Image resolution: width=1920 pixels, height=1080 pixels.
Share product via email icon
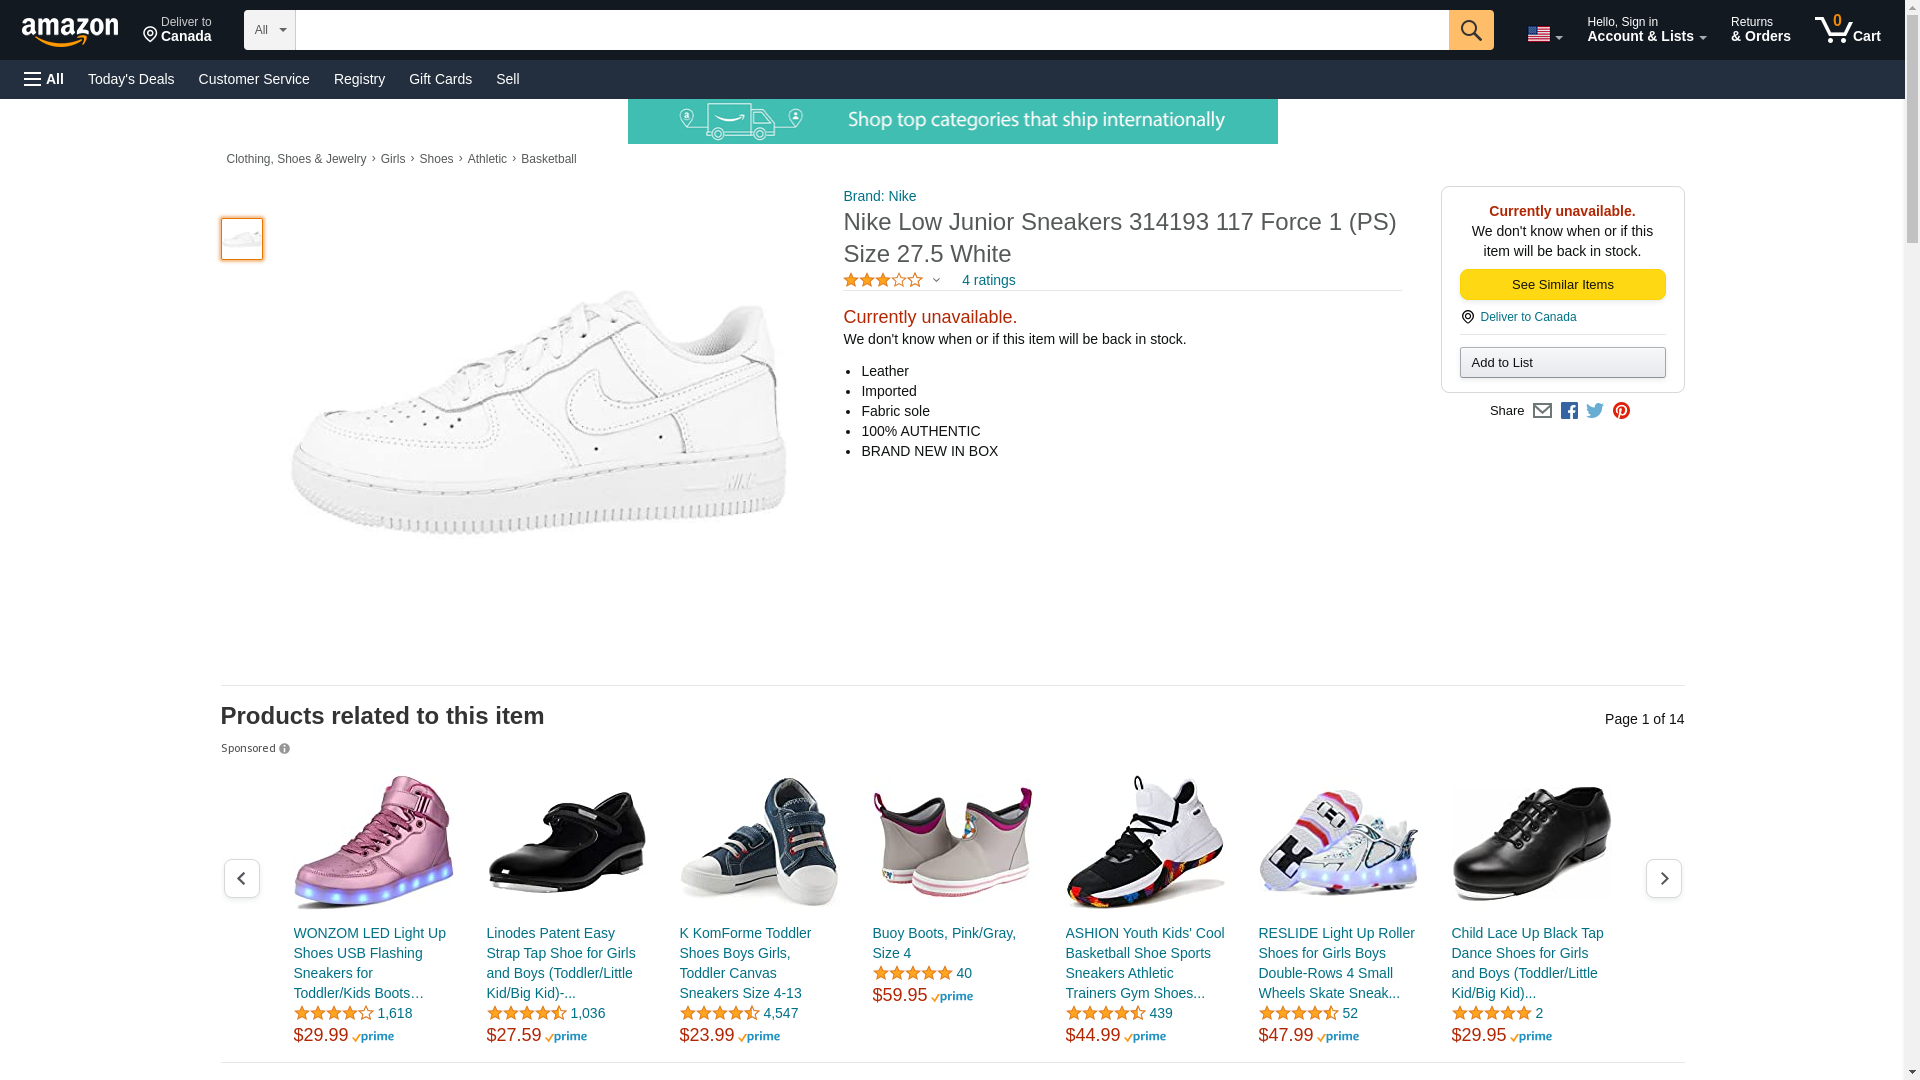1542,411
